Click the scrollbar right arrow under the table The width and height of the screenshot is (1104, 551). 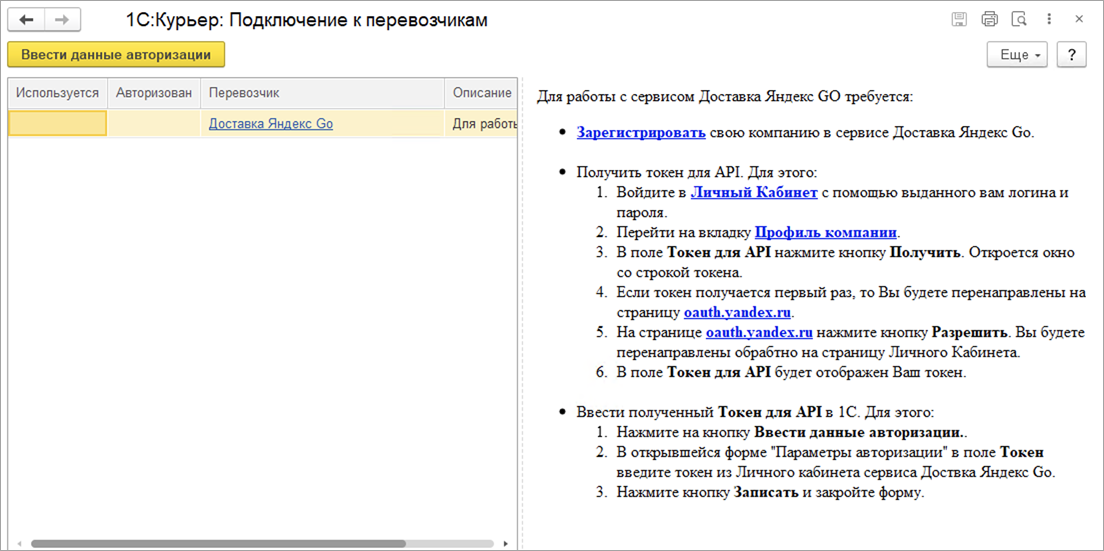point(505,544)
